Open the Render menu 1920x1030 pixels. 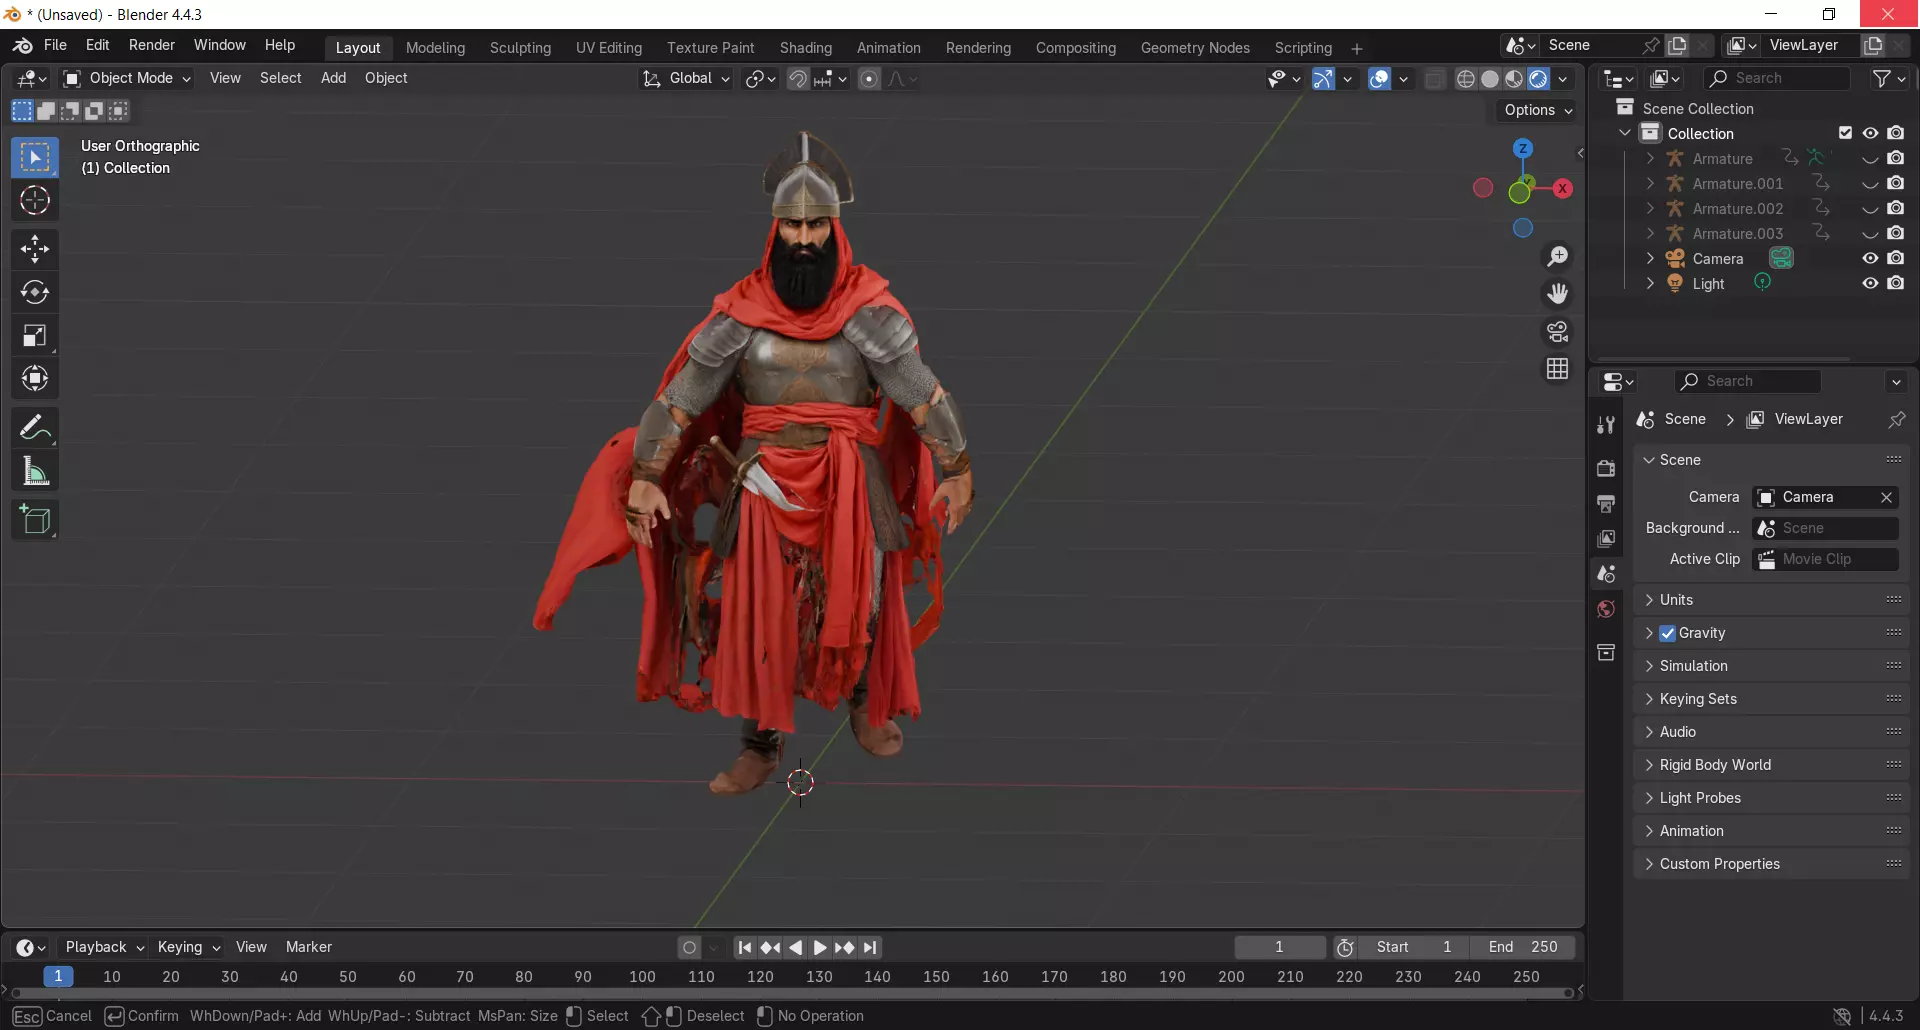(152, 45)
